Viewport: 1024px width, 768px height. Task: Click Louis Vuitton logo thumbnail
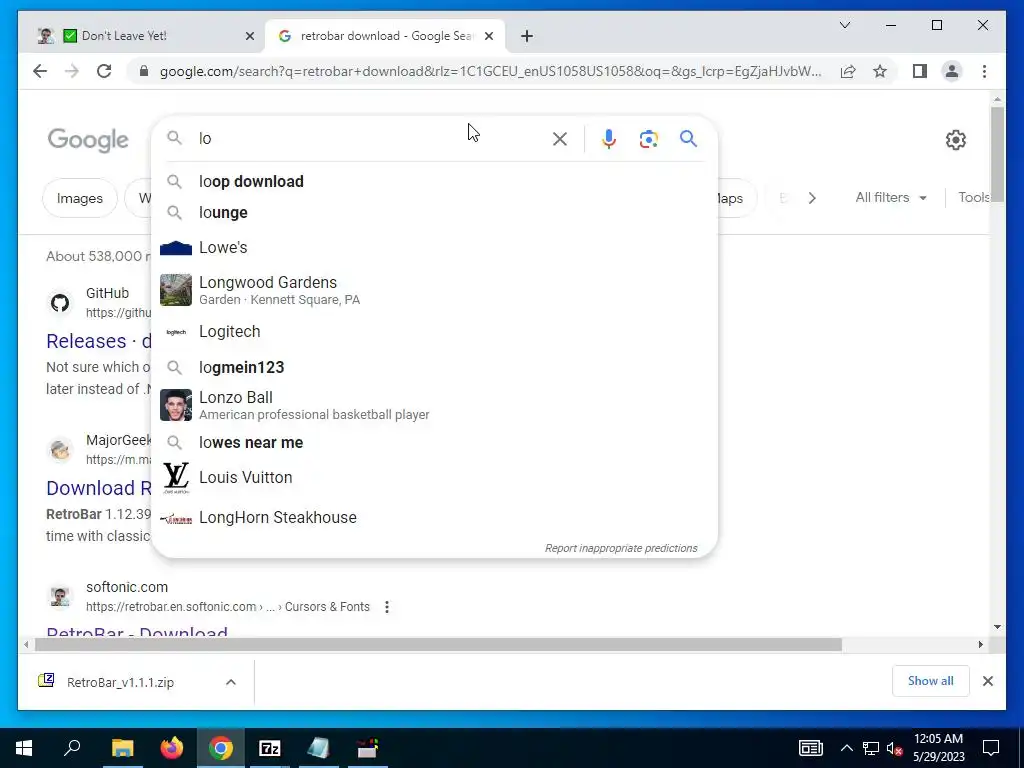[176, 477]
